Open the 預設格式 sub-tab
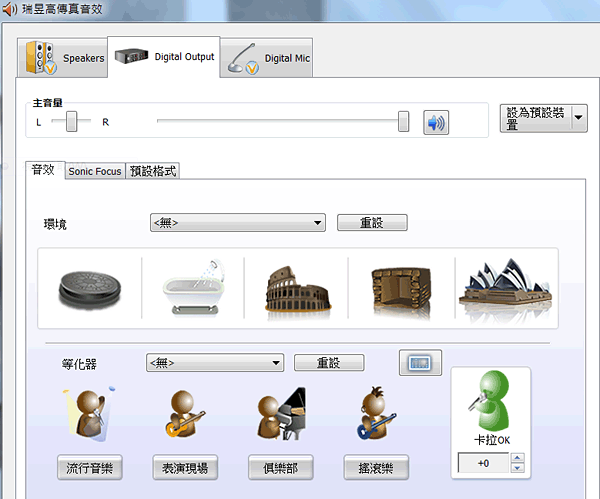Screen dimensions: 600x499 coord(153,171)
